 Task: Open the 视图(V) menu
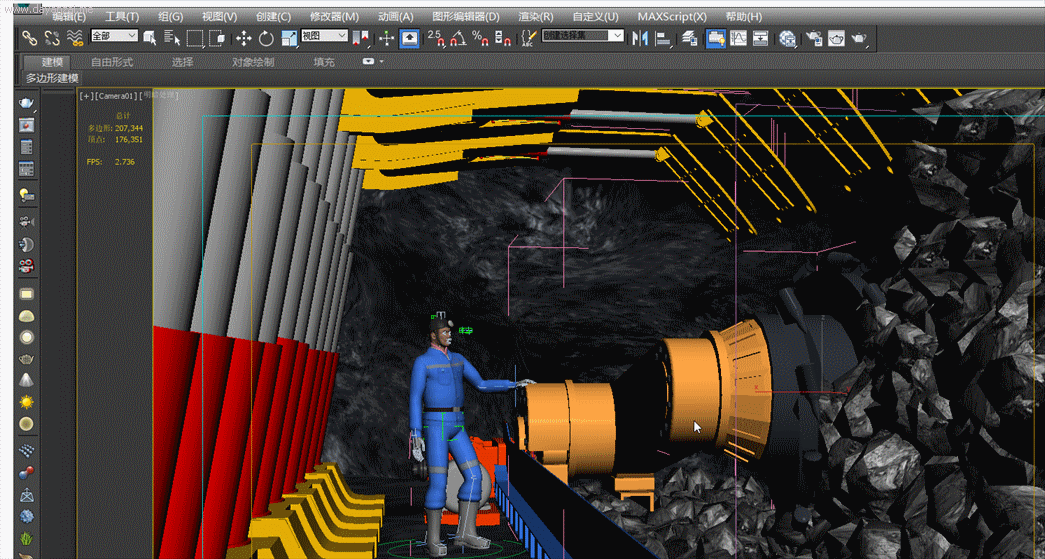(219, 17)
